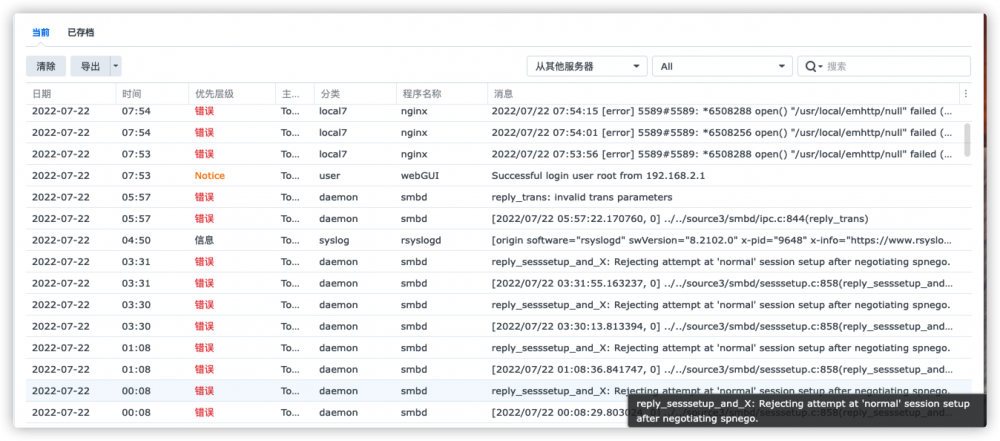
Task: Sort by the 时间 column header
Action: point(152,94)
